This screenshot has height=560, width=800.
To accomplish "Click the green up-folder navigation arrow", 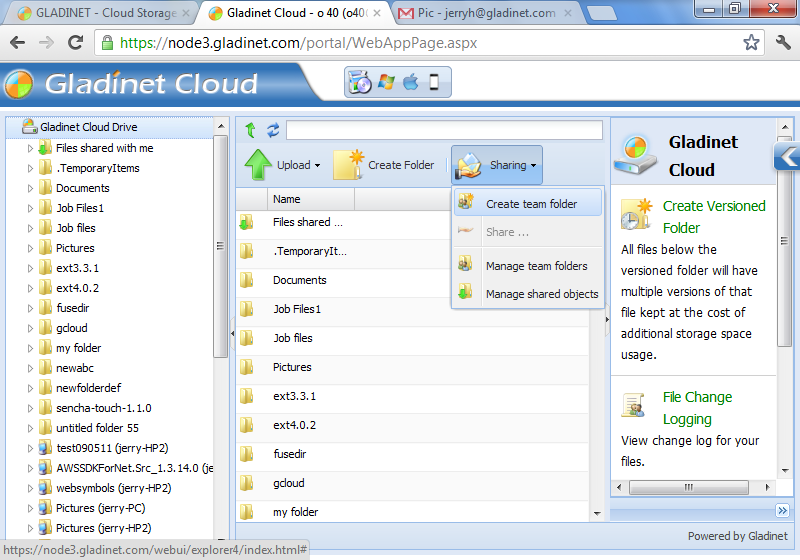I will click(251, 131).
